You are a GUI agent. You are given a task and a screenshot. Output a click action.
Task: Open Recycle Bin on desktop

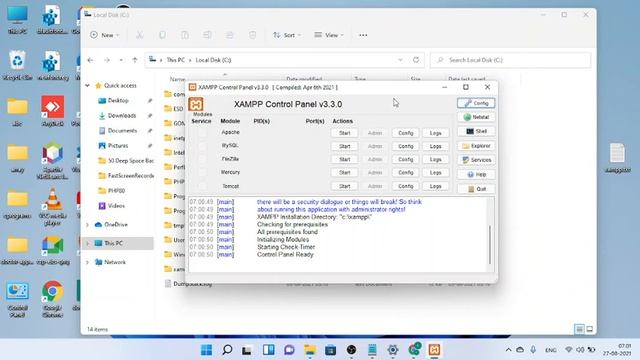pos(17,65)
